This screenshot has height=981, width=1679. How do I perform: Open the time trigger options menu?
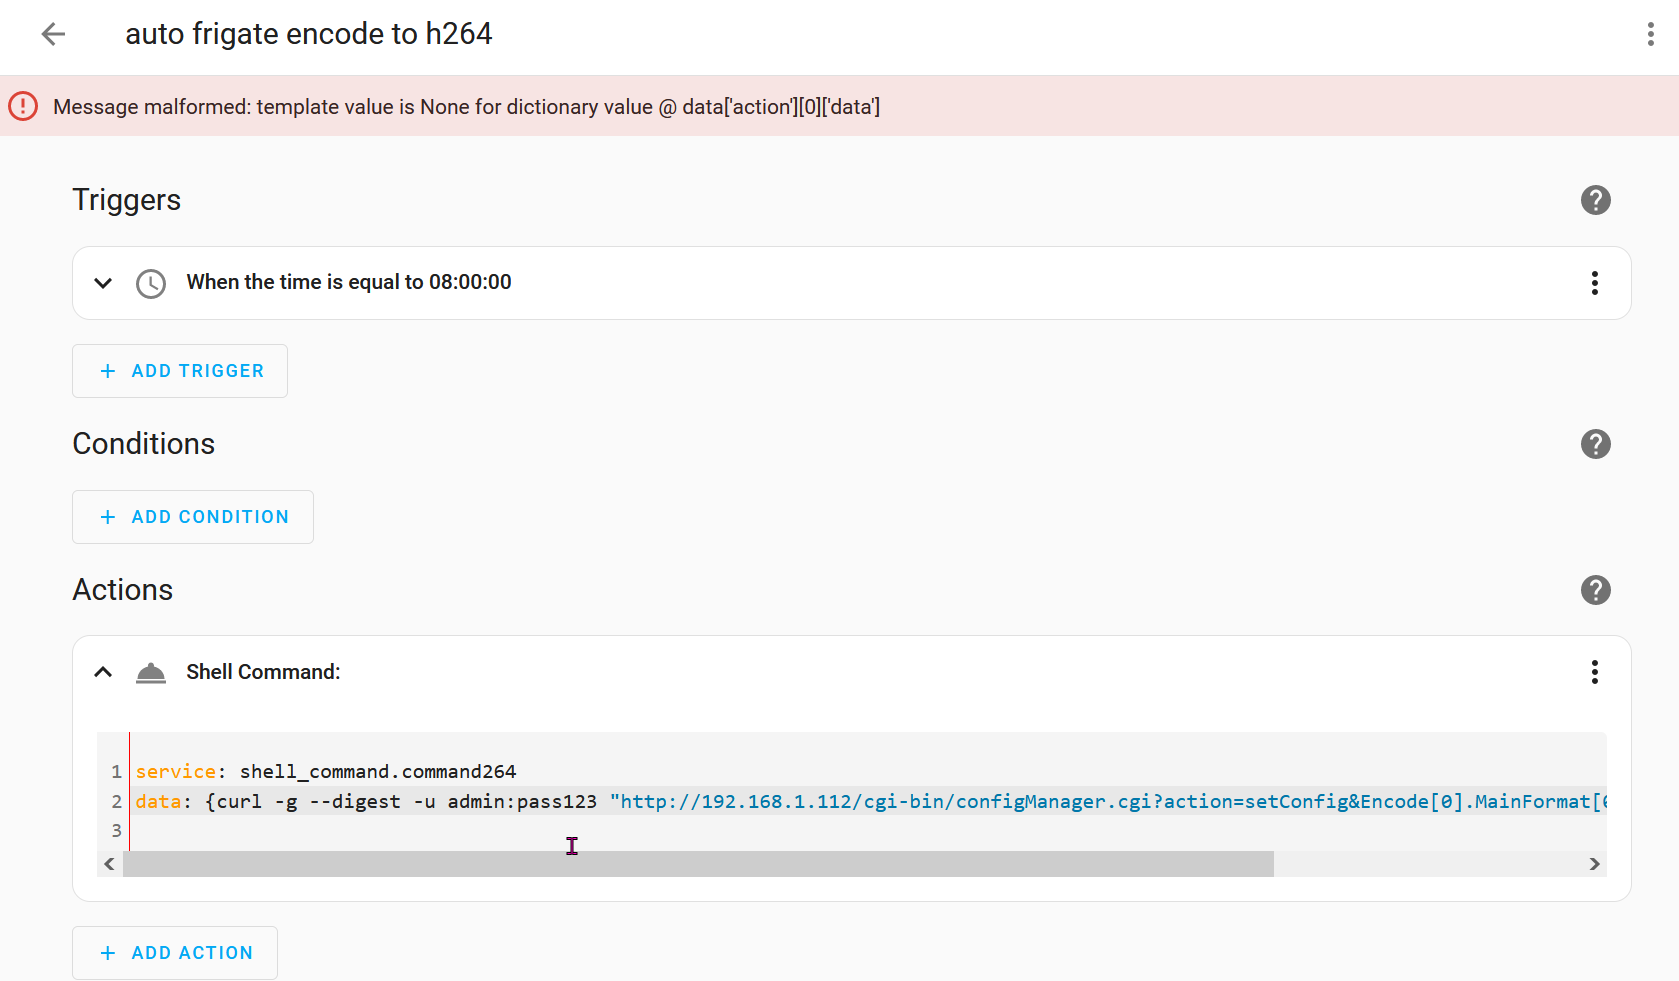pos(1594,283)
